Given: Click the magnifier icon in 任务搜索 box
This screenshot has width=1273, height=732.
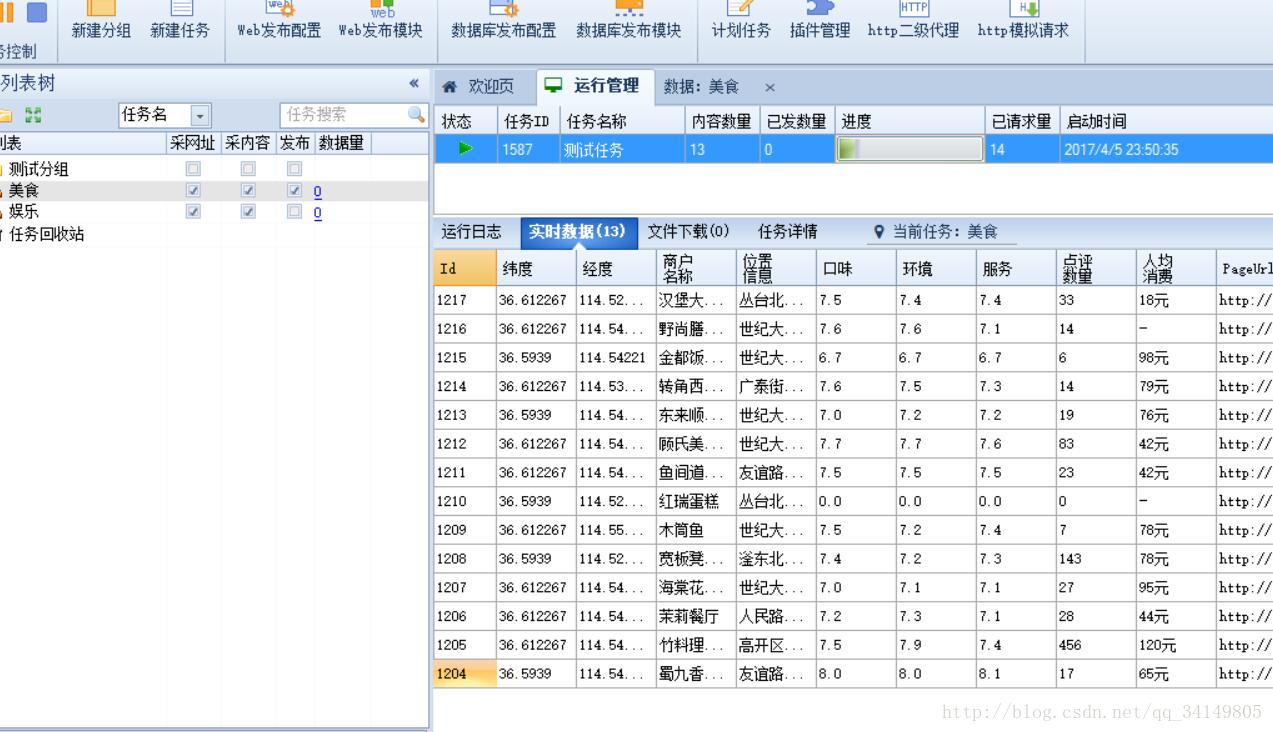Looking at the screenshot, I should coord(417,115).
